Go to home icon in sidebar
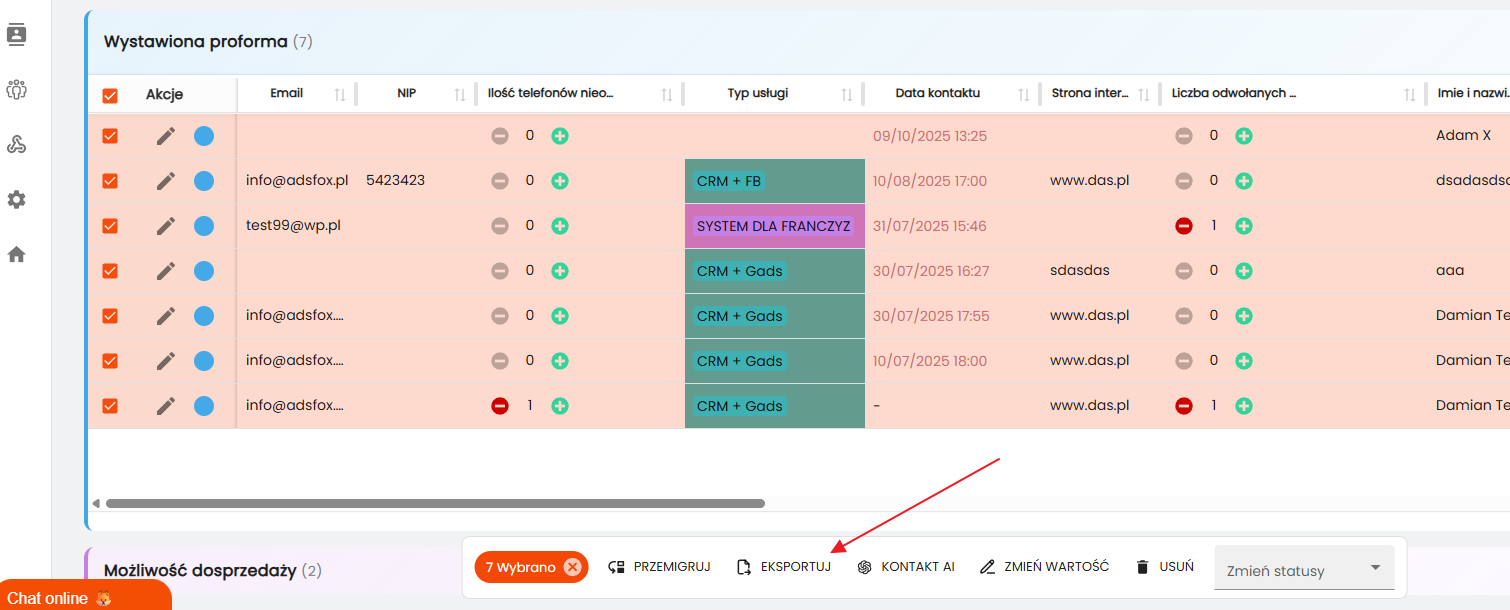Screen dimensions: 1510x610 pyautogui.click(x=16, y=255)
